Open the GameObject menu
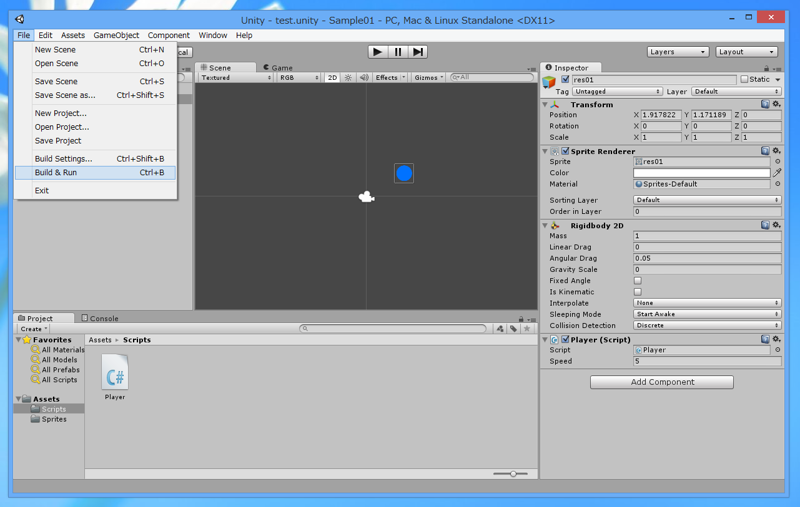Image resolution: width=800 pixels, height=507 pixels. click(116, 35)
